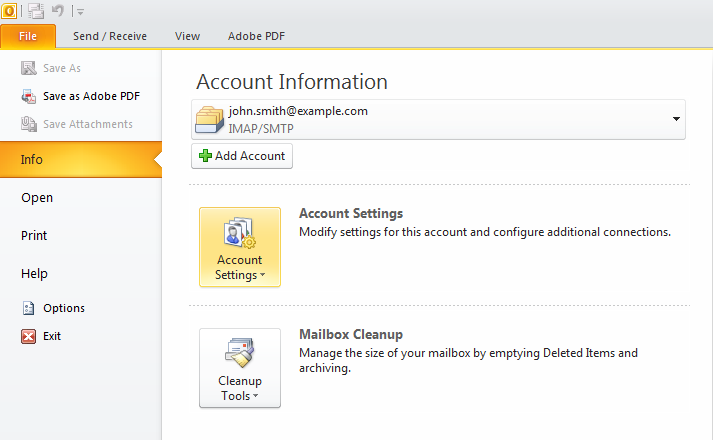Click the IMAP/SMTP account type text
This screenshot has height=440, width=713.
[x=261, y=129]
